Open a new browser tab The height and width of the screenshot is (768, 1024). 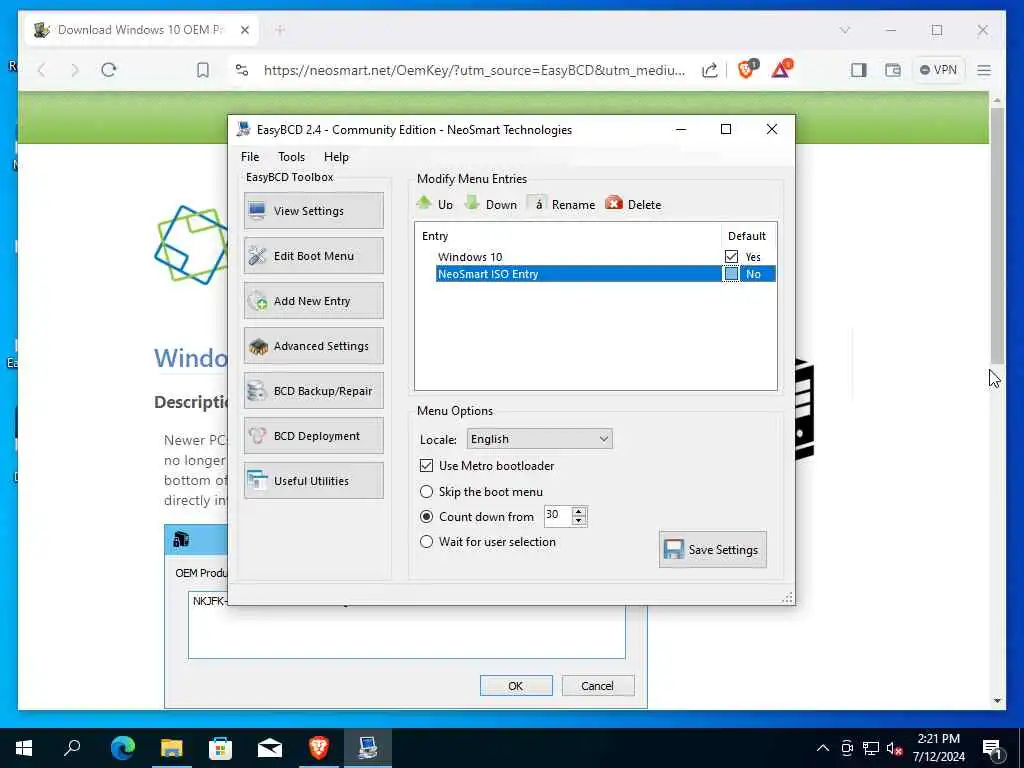coord(280,30)
